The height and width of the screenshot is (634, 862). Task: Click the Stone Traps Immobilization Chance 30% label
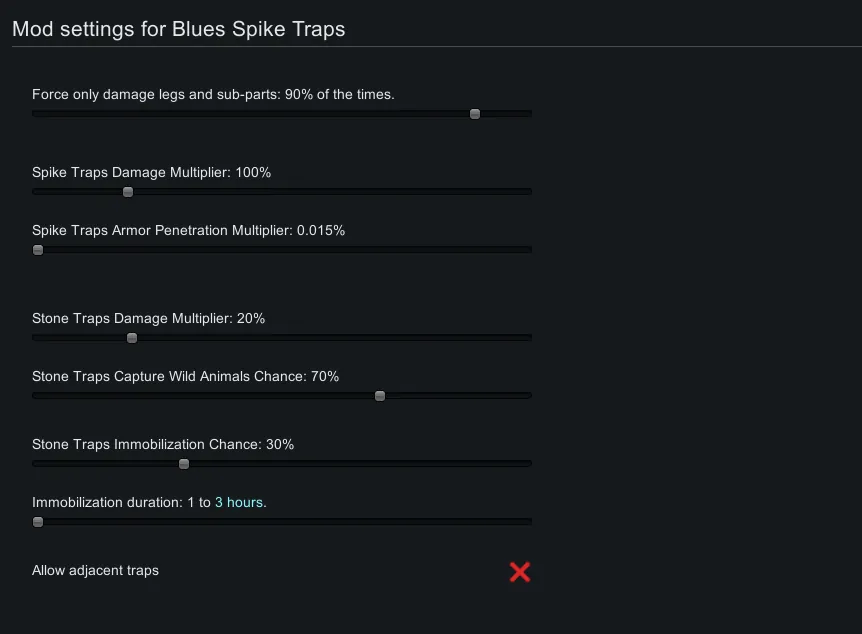tap(163, 445)
